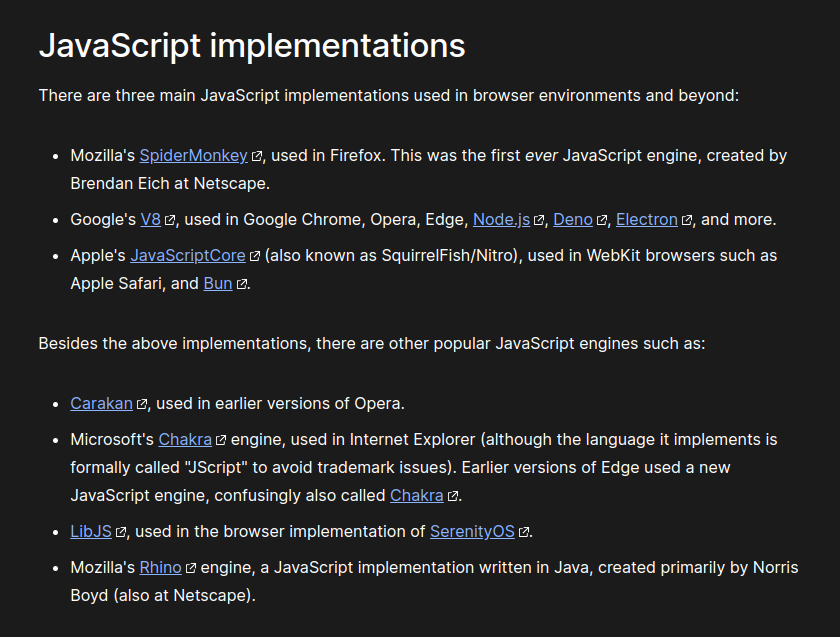Click external-link icon after Carakan
The width and height of the screenshot is (840, 637).
click(x=141, y=404)
